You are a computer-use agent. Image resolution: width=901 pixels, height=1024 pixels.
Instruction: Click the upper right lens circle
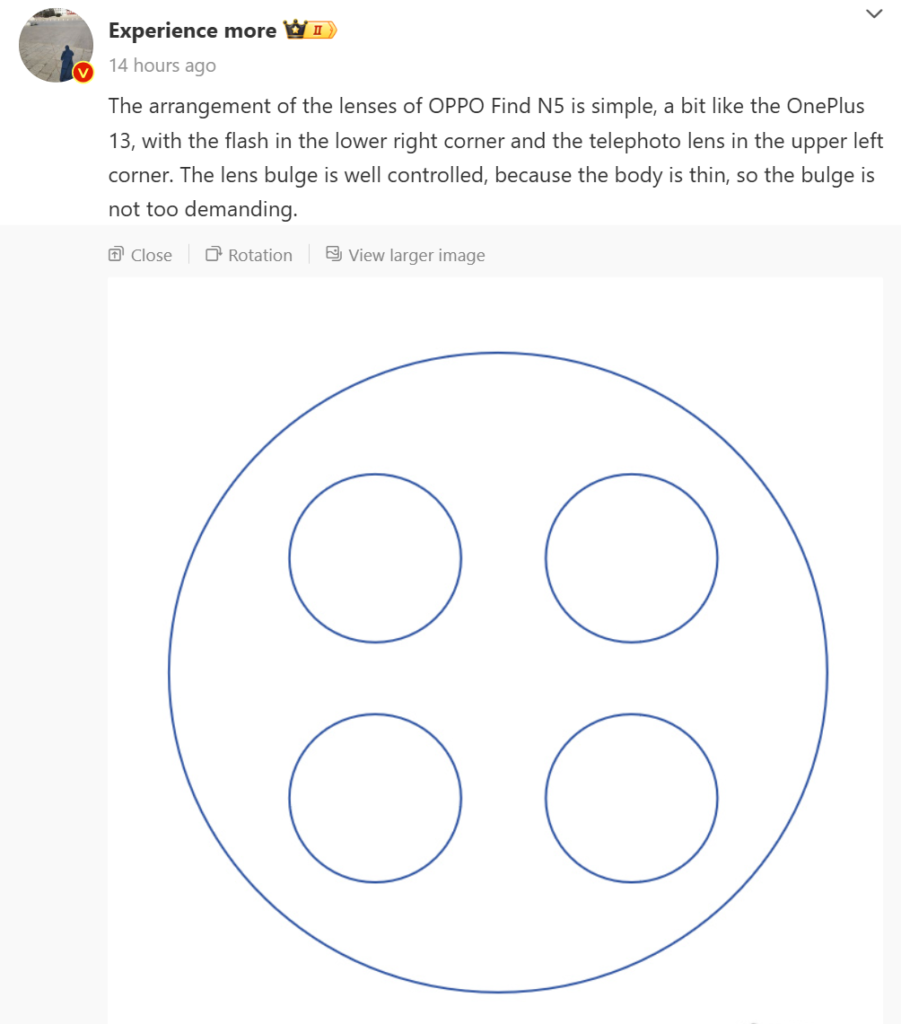coord(631,558)
